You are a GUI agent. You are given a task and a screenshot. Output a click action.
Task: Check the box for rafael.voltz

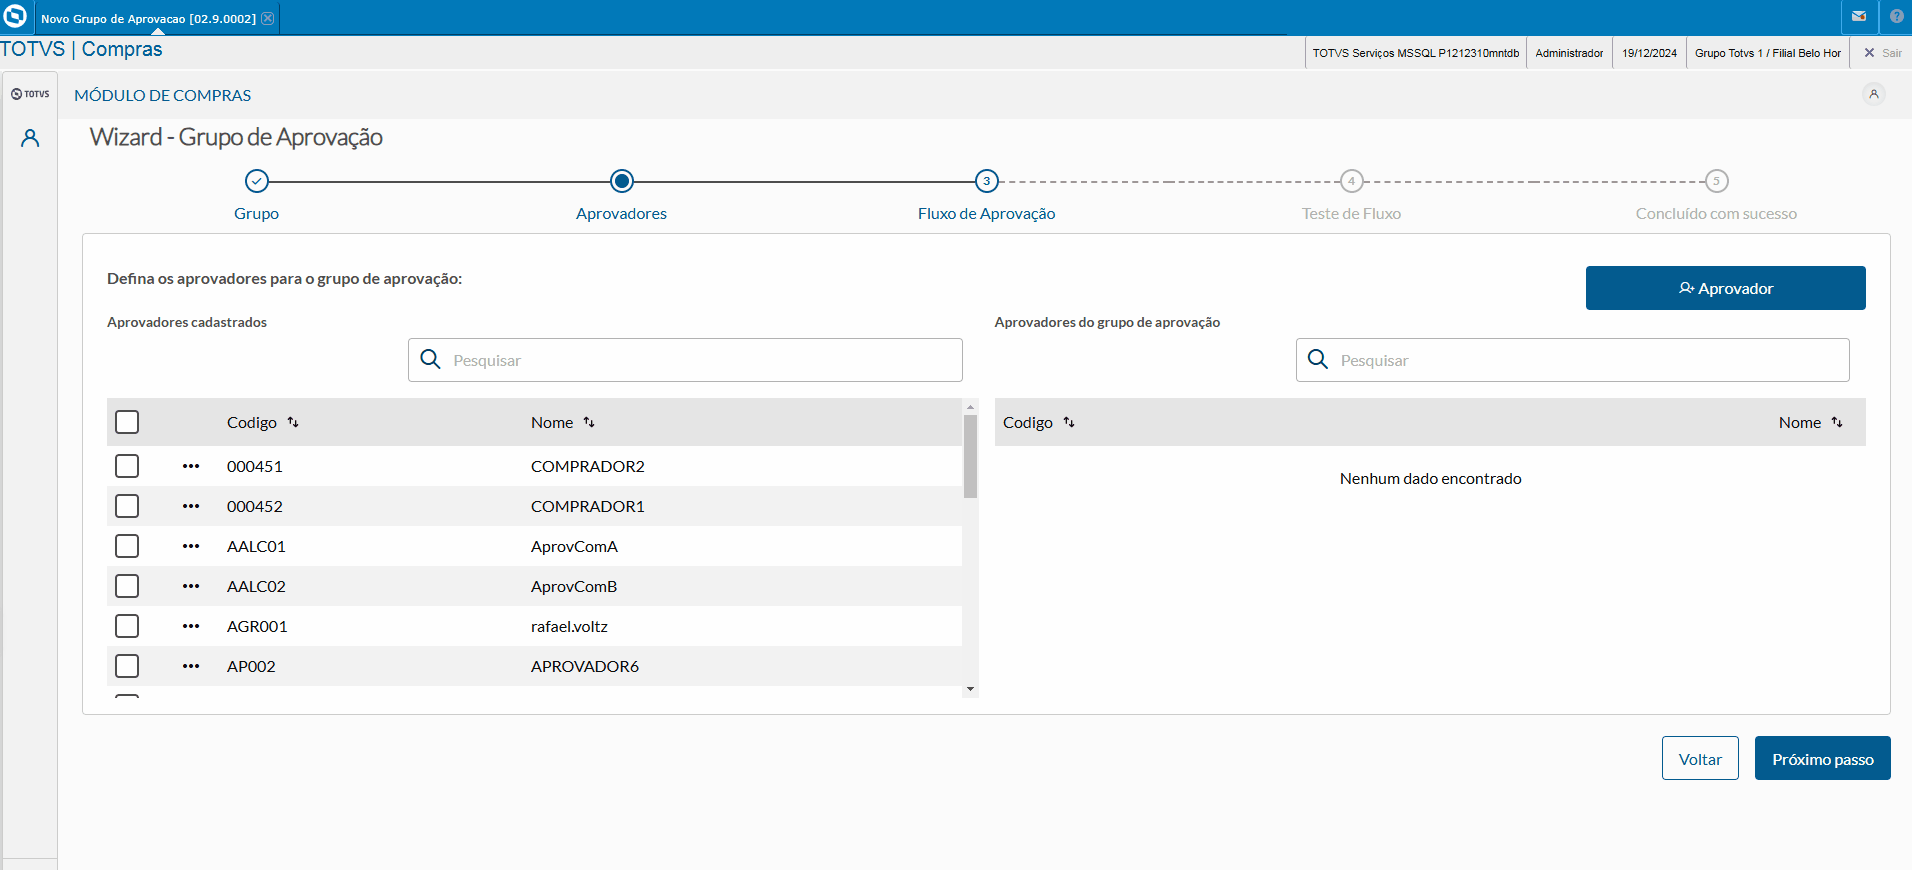[127, 626]
